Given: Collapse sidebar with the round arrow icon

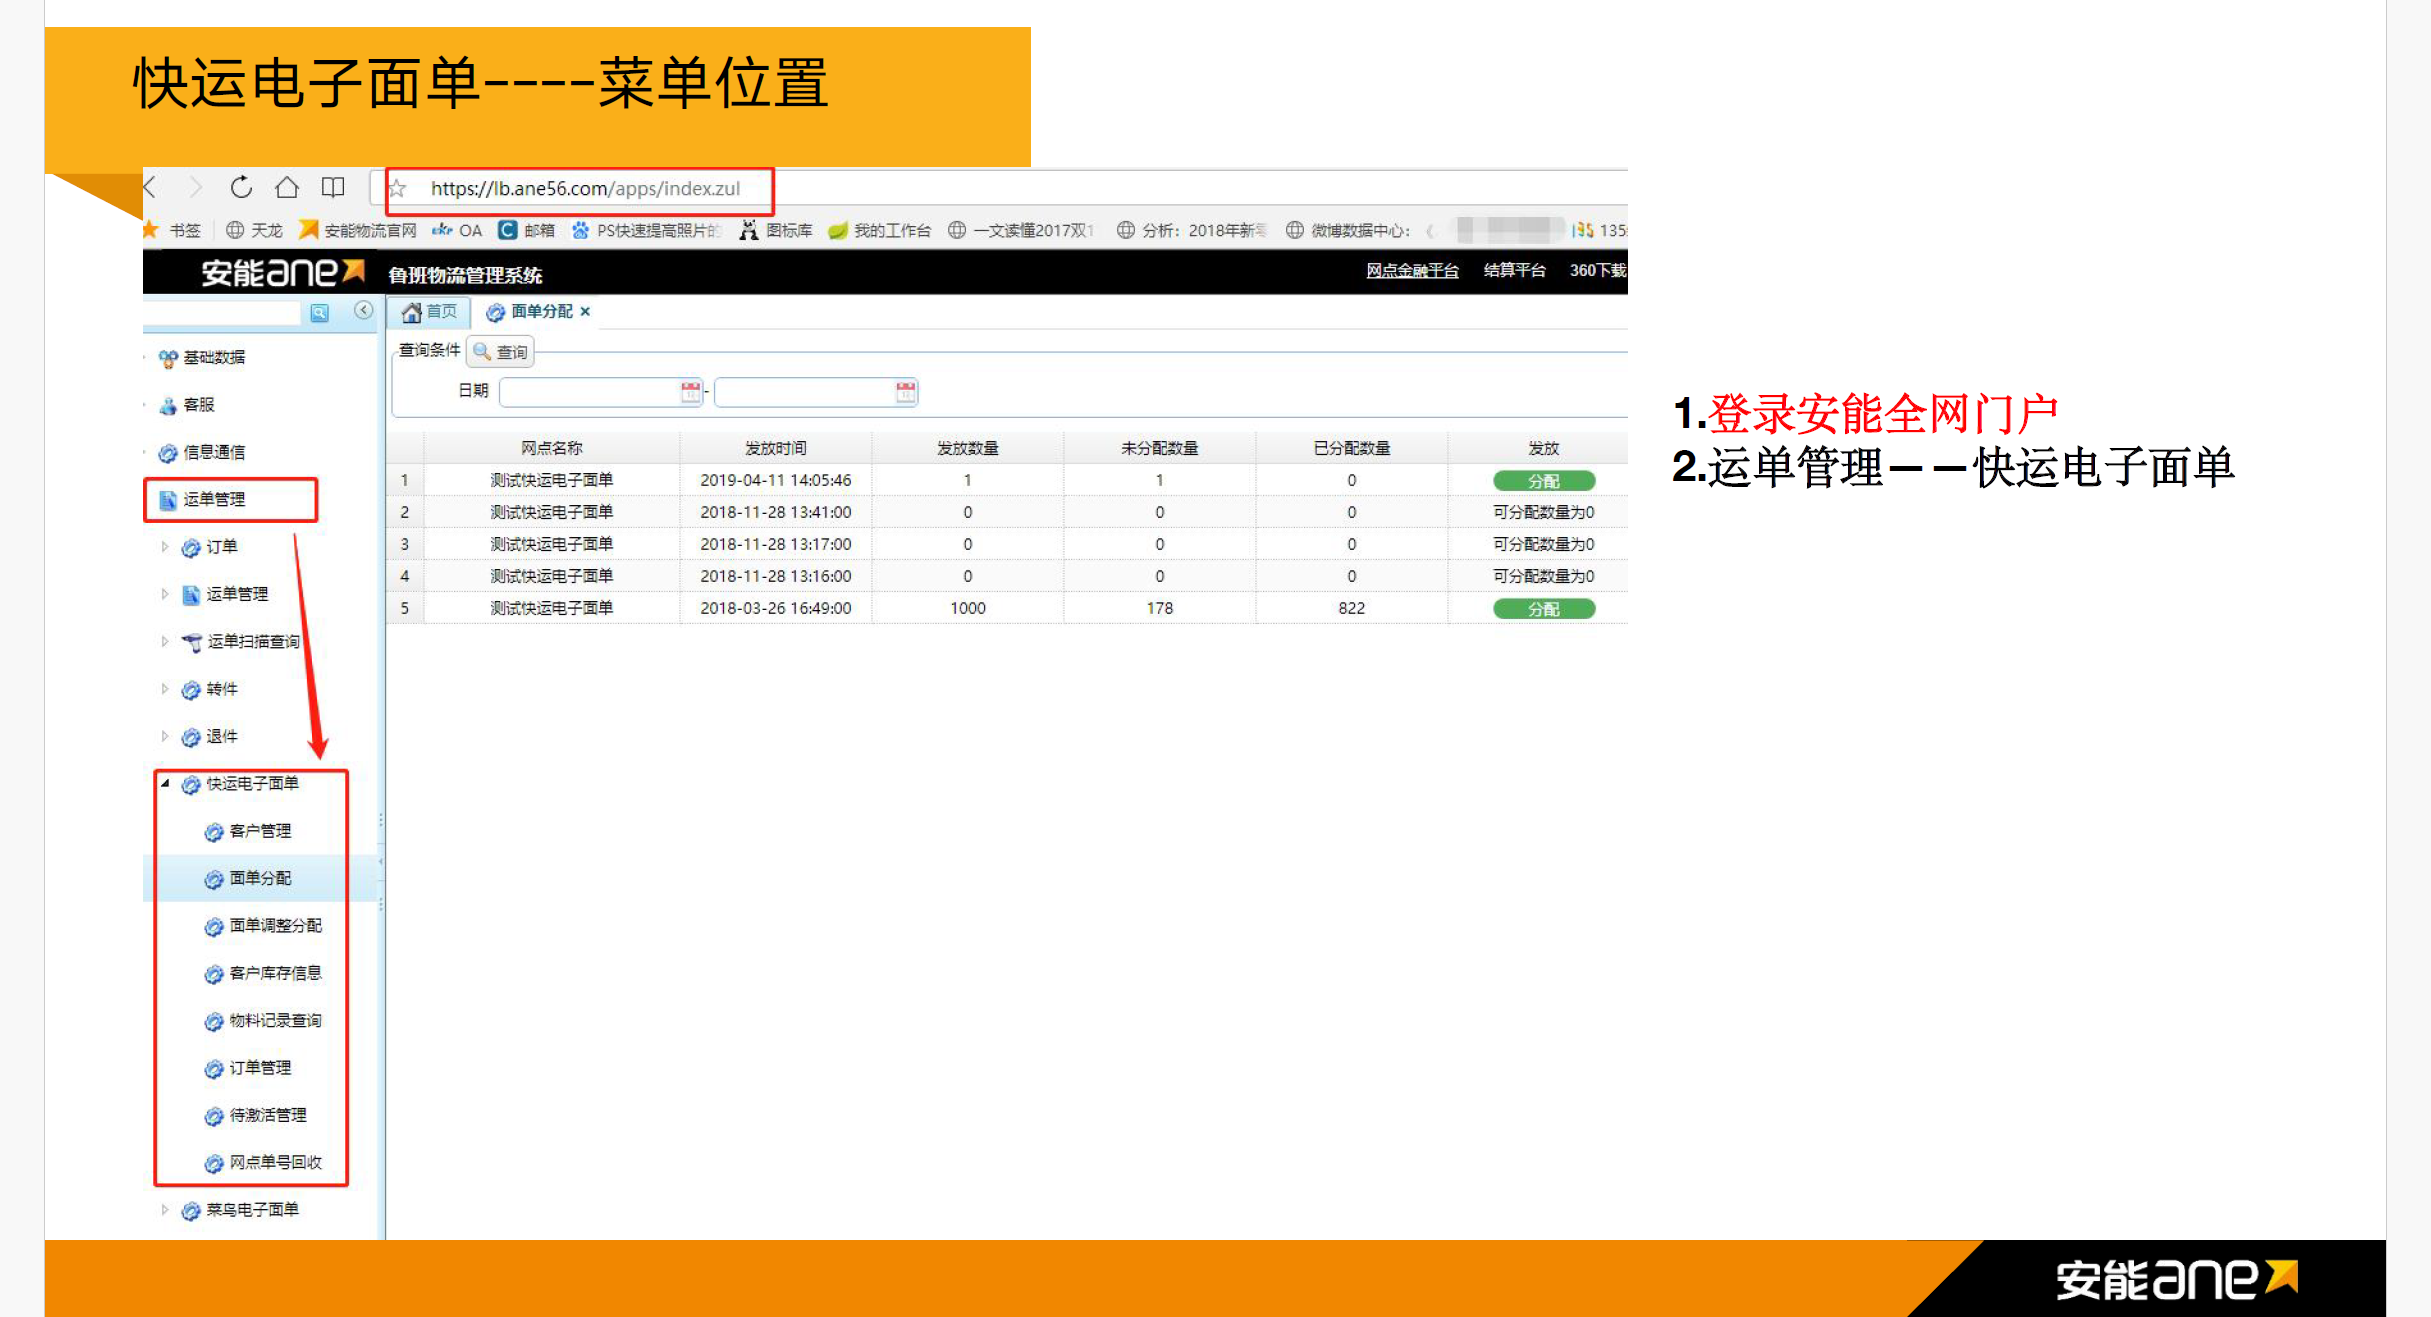Looking at the screenshot, I should tap(364, 311).
